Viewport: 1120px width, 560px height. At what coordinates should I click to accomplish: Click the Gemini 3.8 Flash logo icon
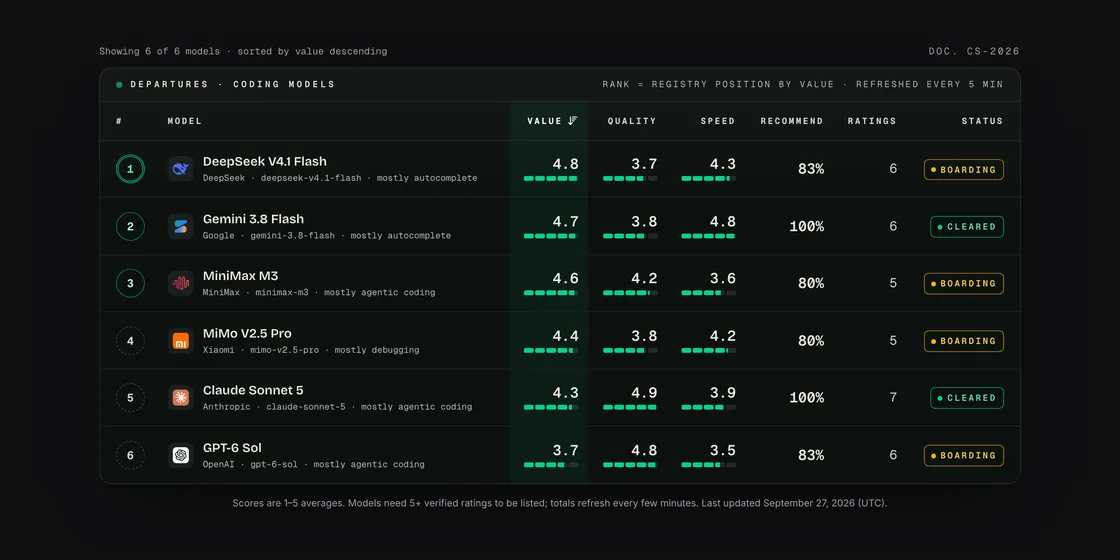point(181,226)
